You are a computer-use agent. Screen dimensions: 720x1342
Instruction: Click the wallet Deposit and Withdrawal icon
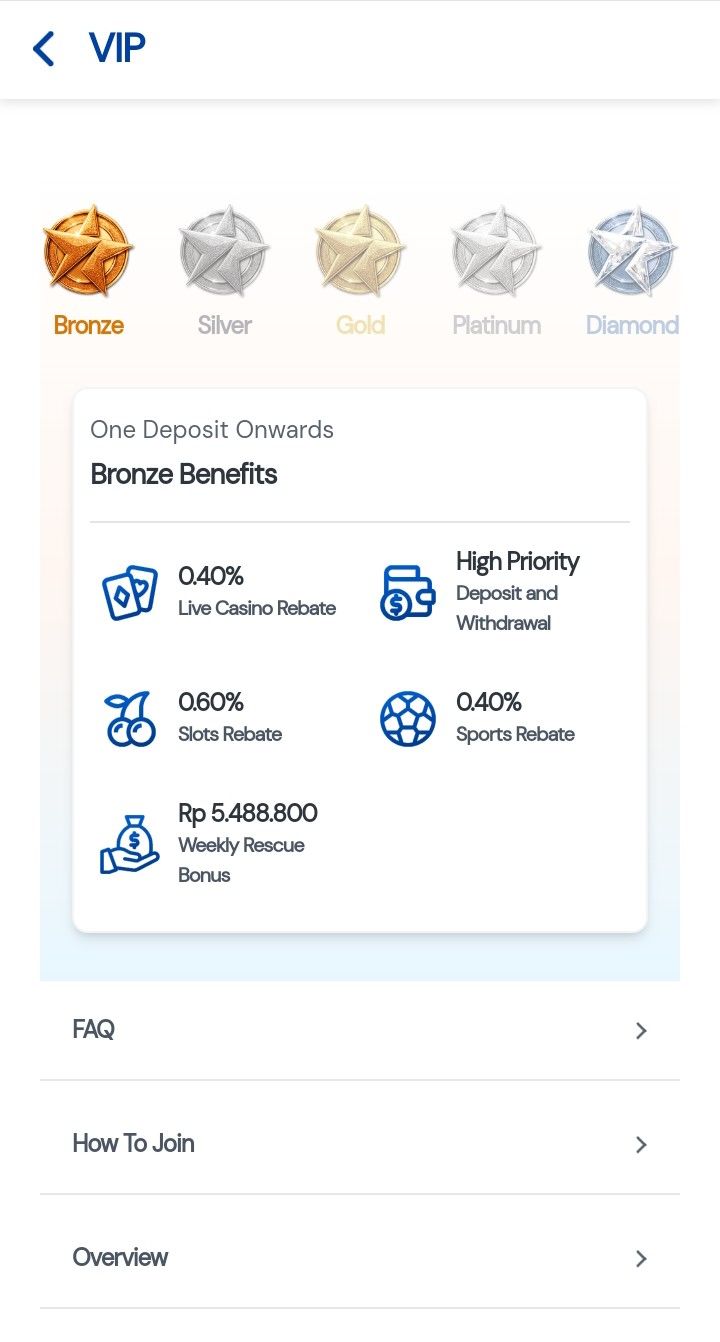point(408,592)
